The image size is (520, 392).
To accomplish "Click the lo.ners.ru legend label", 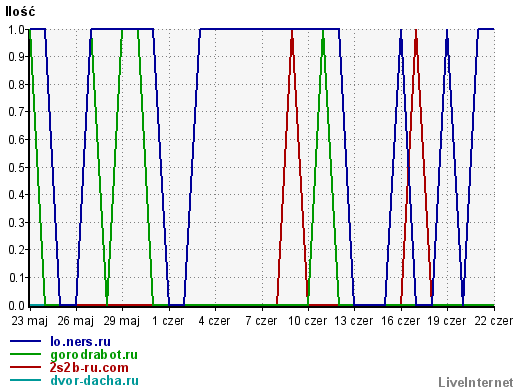I will tap(80, 342).
